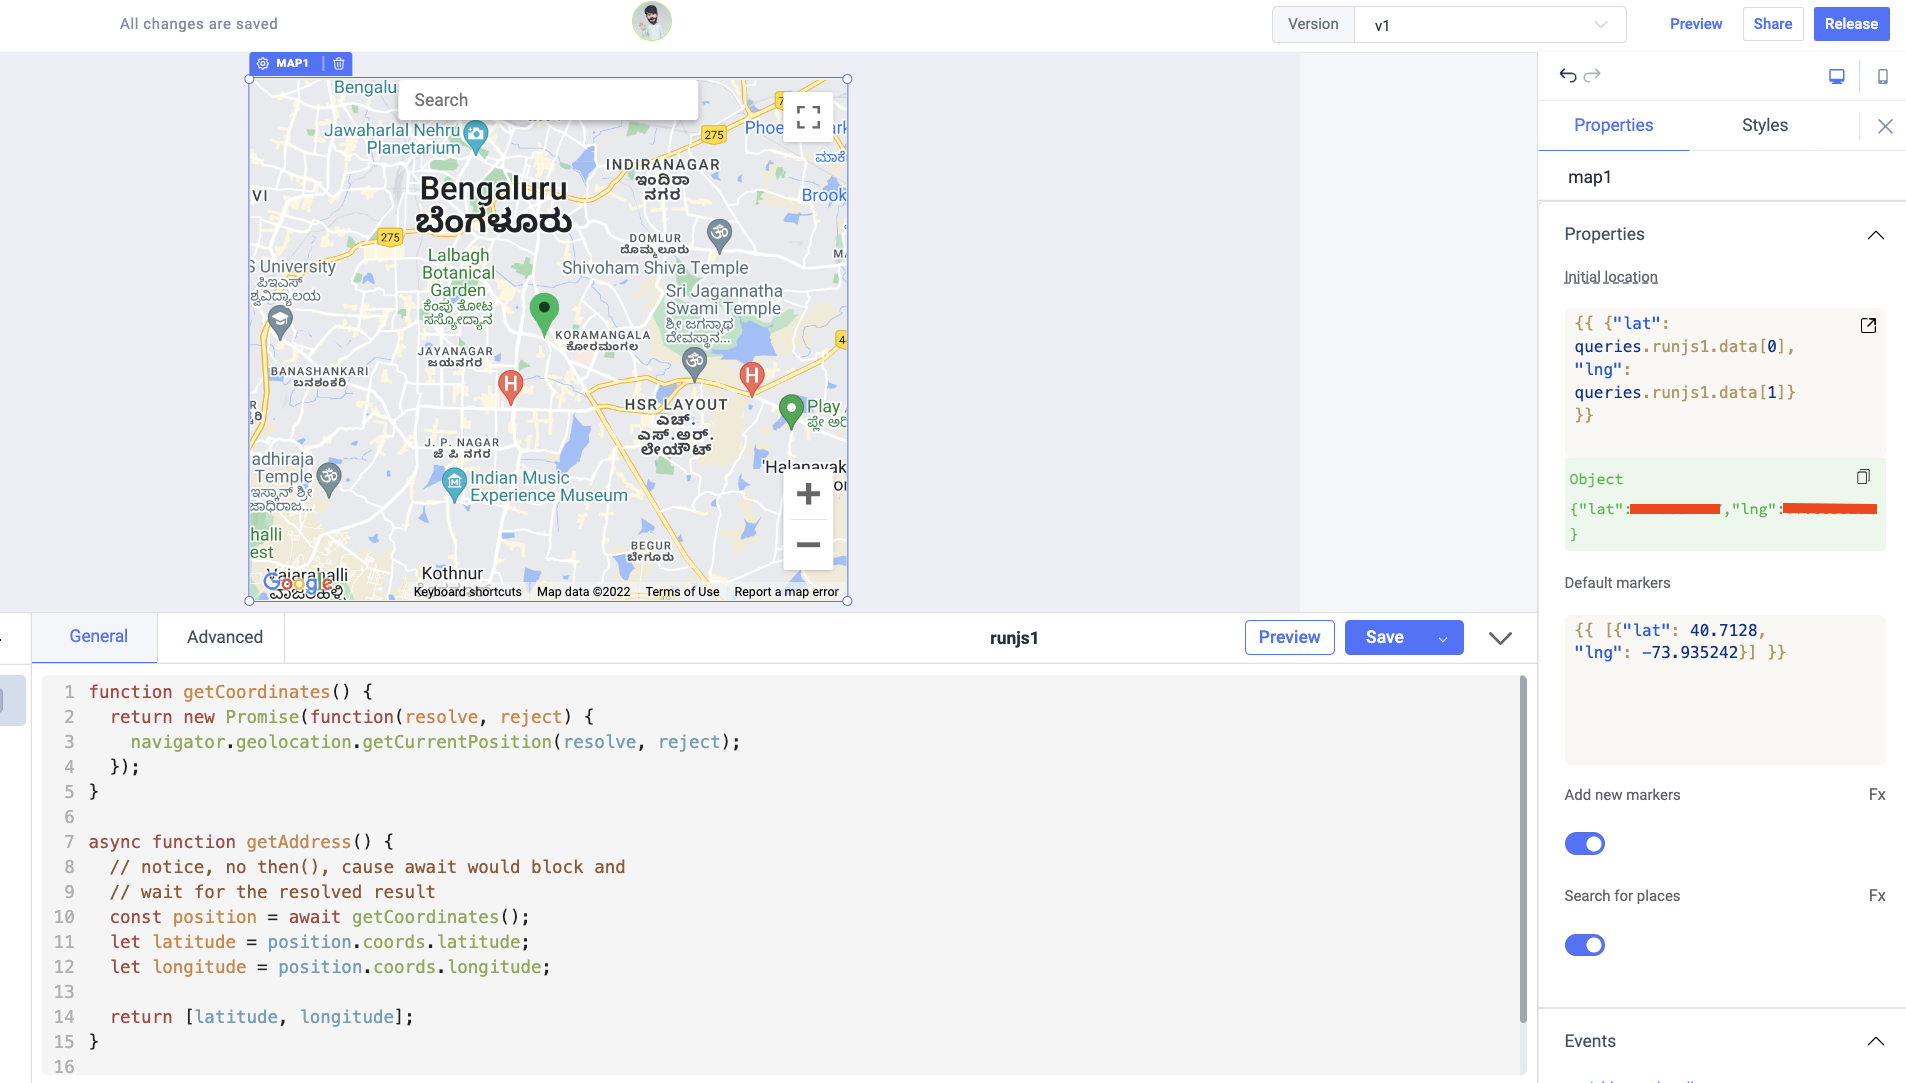Disable the Search for places toggle
The height and width of the screenshot is (1083, 1906).
[1585, 945]
